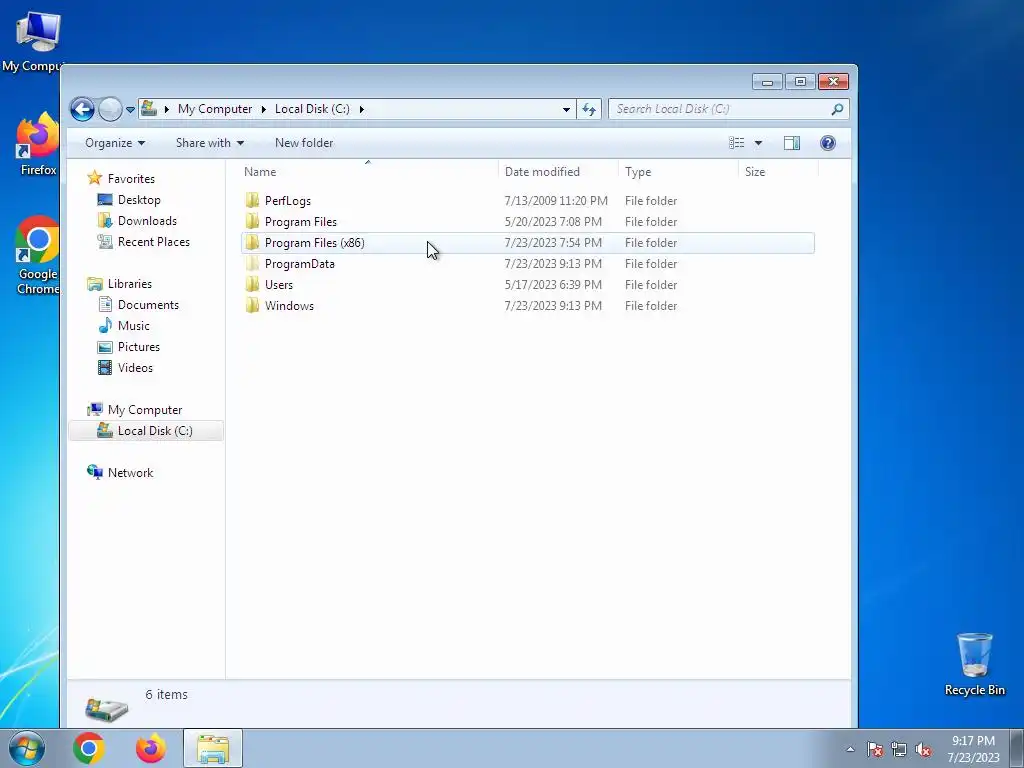Open the Action Center flag icon
1024x768 pixels.
pyautogui.click(x=874, y=749)
